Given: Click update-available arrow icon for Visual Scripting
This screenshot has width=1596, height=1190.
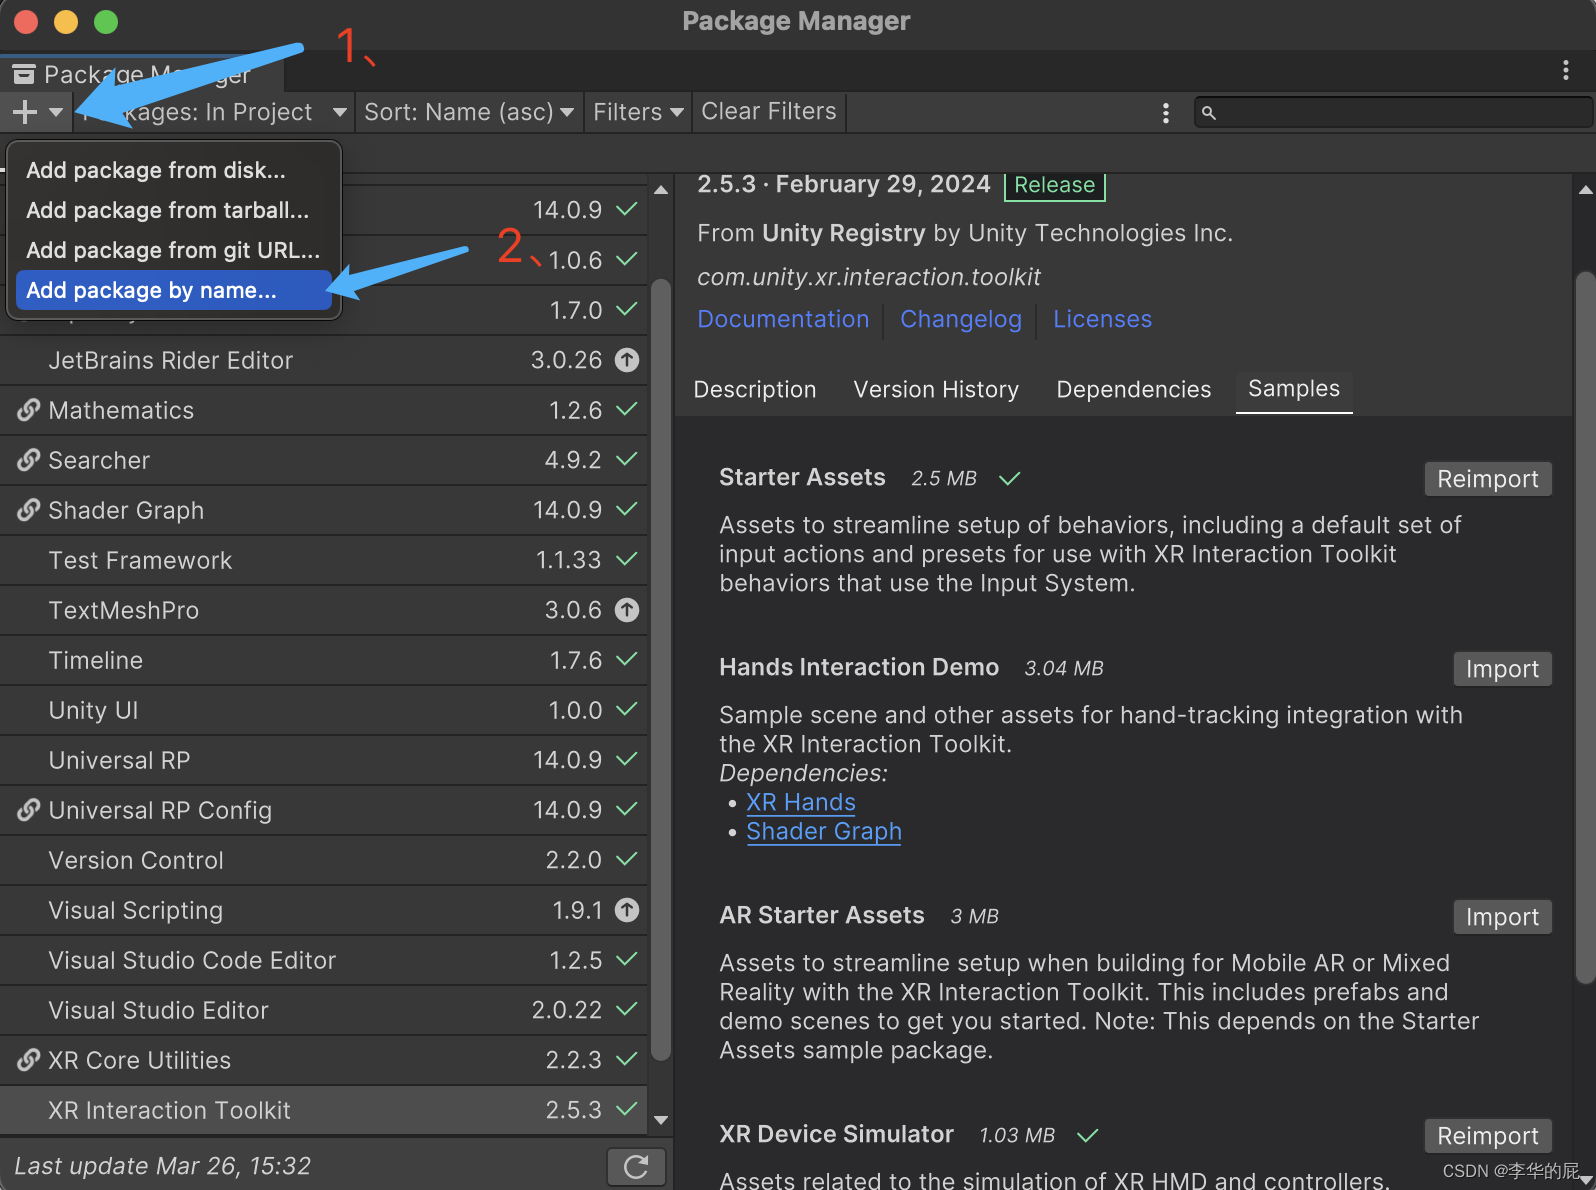Looking at the screenshot, I should tap(627, 910).
